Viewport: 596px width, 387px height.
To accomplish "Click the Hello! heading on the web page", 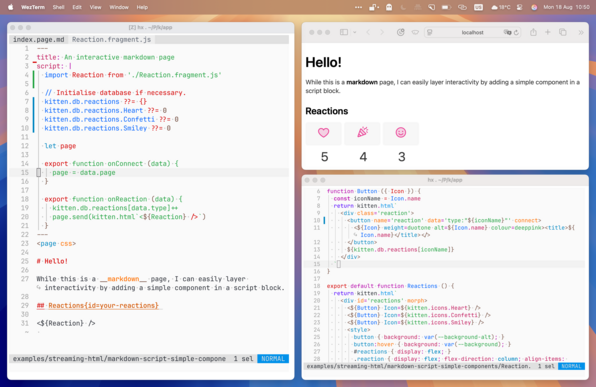I will [x=323, y=62].
